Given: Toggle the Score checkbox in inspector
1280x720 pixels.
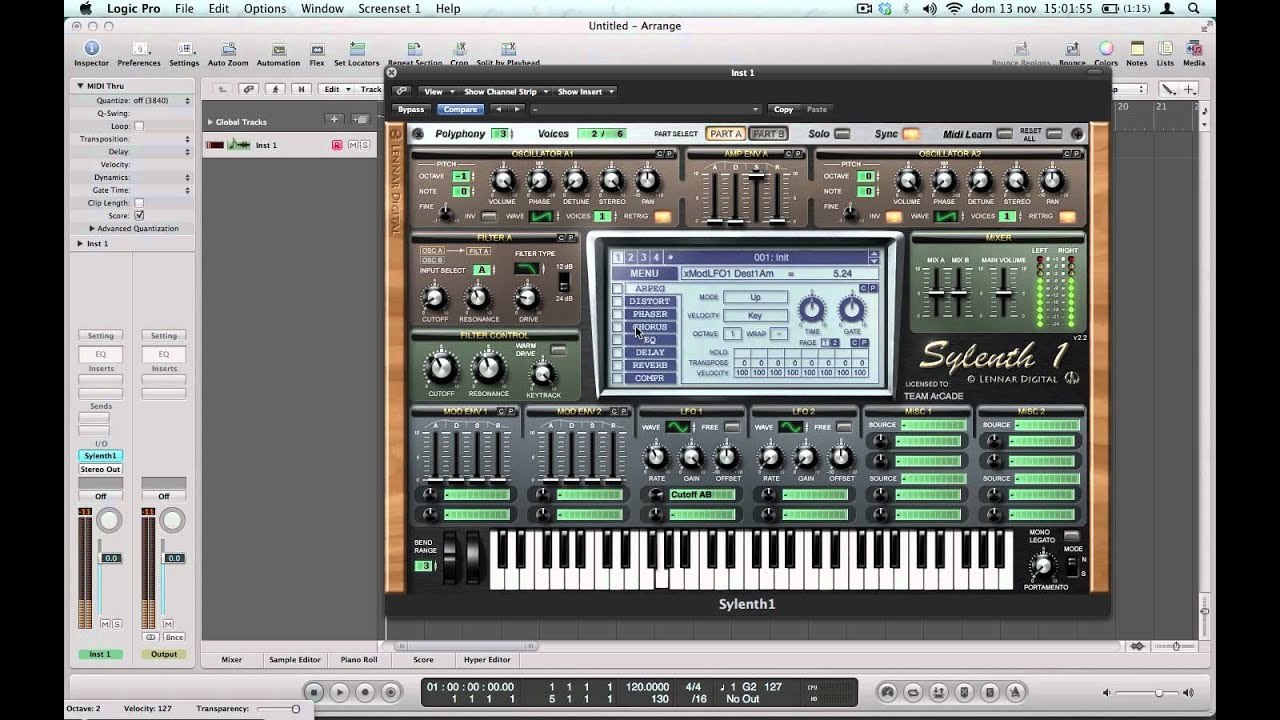Looking at the screenshot, I should [x=139, y=215].
